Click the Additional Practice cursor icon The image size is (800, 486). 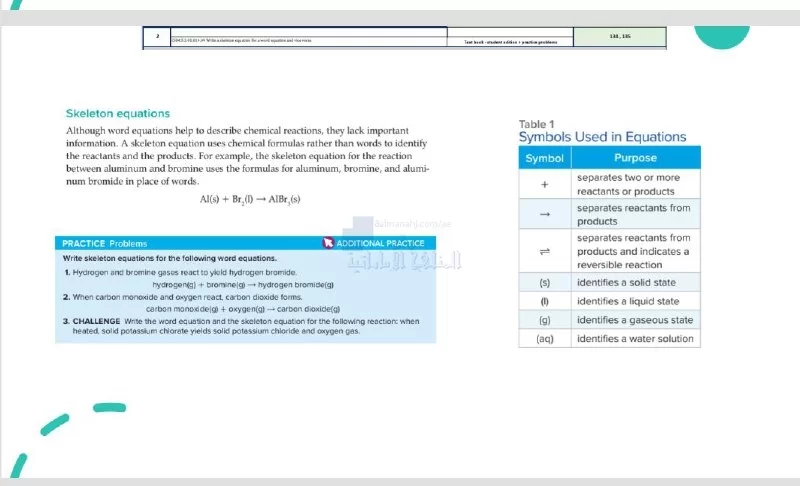pyautogui.click(x=328, y=243)
